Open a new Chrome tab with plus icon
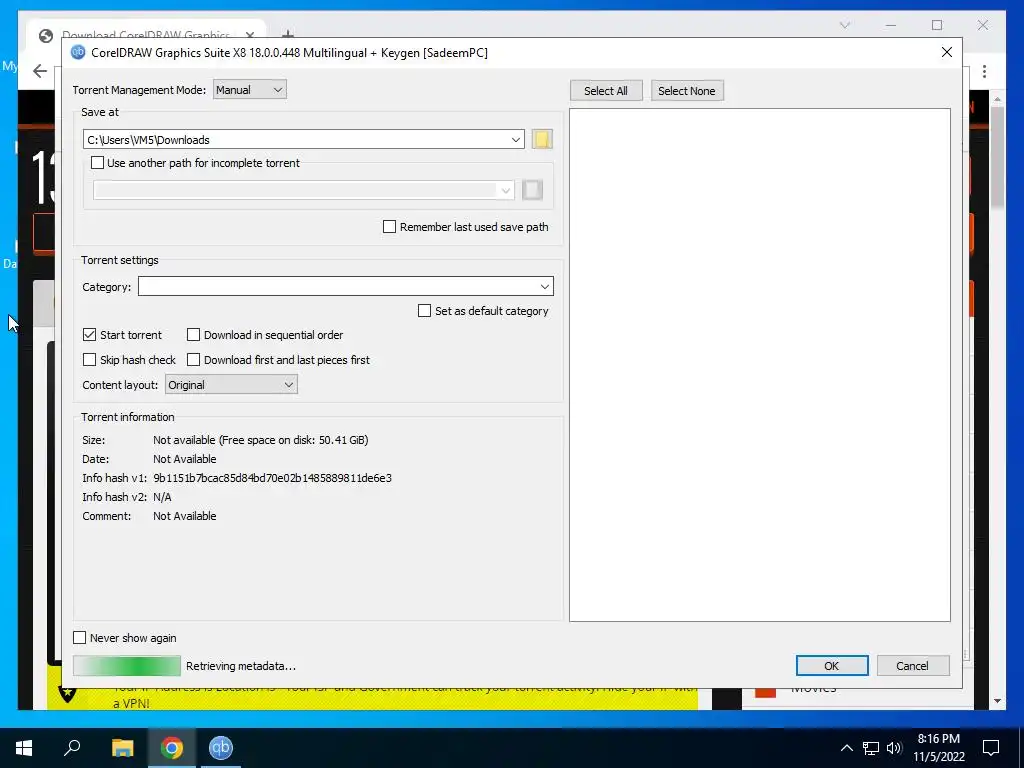Viewport: 1024px width, 768px height. [287, 34]
